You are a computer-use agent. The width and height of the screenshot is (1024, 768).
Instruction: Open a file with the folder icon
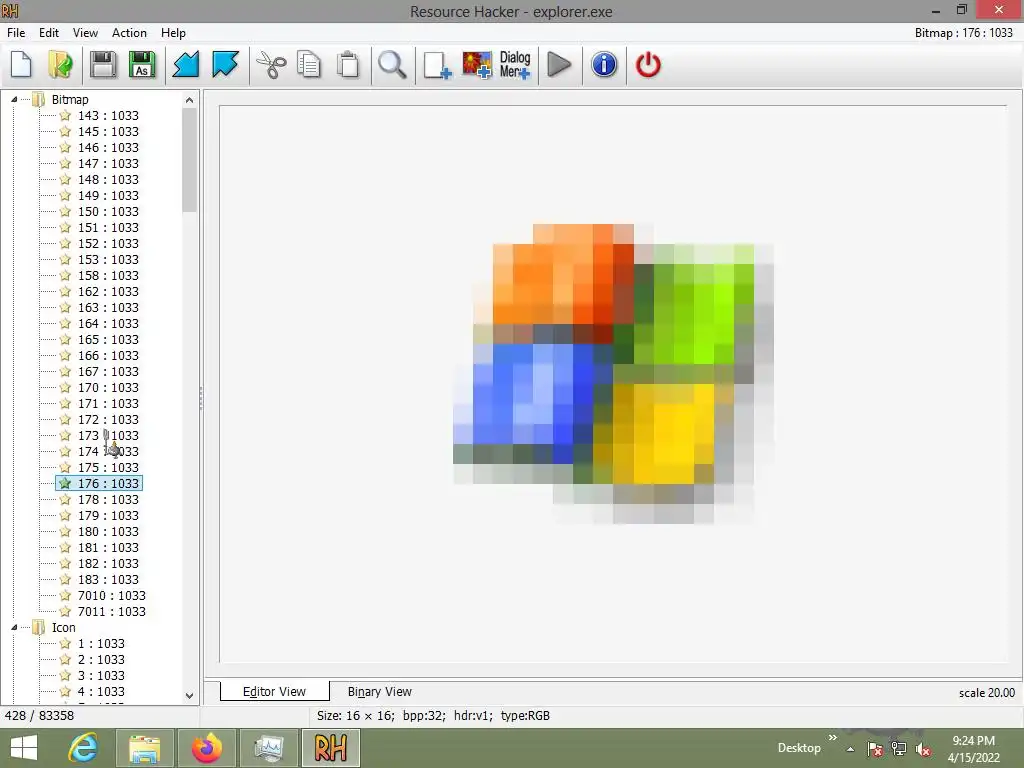click(60, 65)
